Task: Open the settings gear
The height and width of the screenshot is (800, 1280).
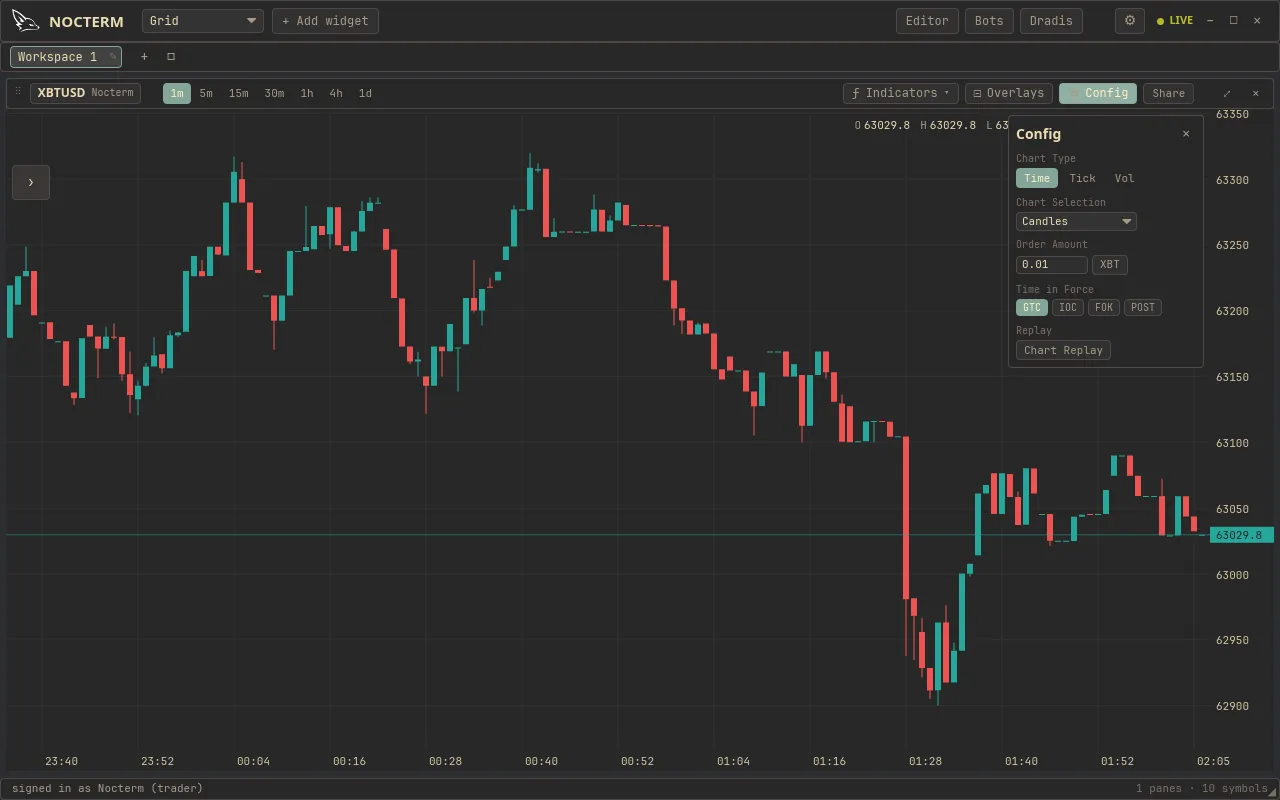Action: click(1130, 21)
